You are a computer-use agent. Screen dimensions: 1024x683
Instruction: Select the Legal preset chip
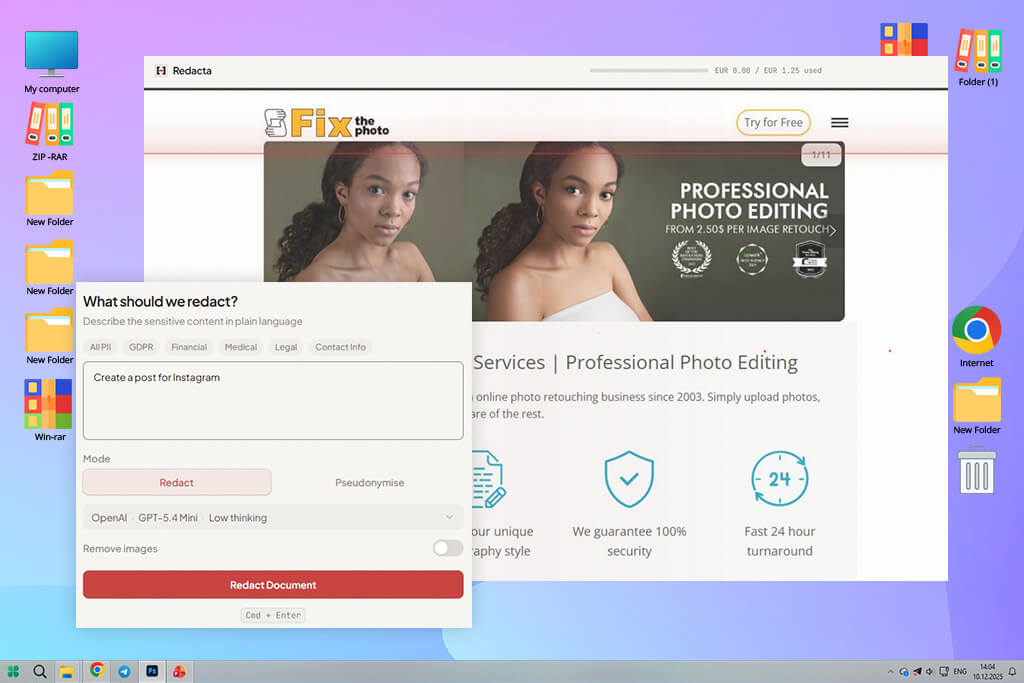(286, 347)
